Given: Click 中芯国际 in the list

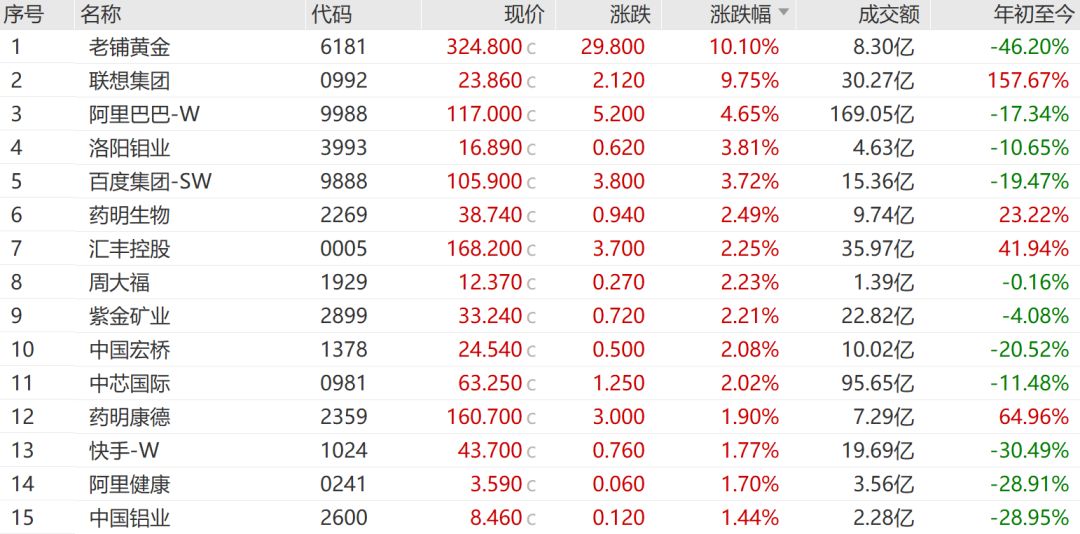Looking at the screenshot, I should pyautogui.click(x=129, y=384).
